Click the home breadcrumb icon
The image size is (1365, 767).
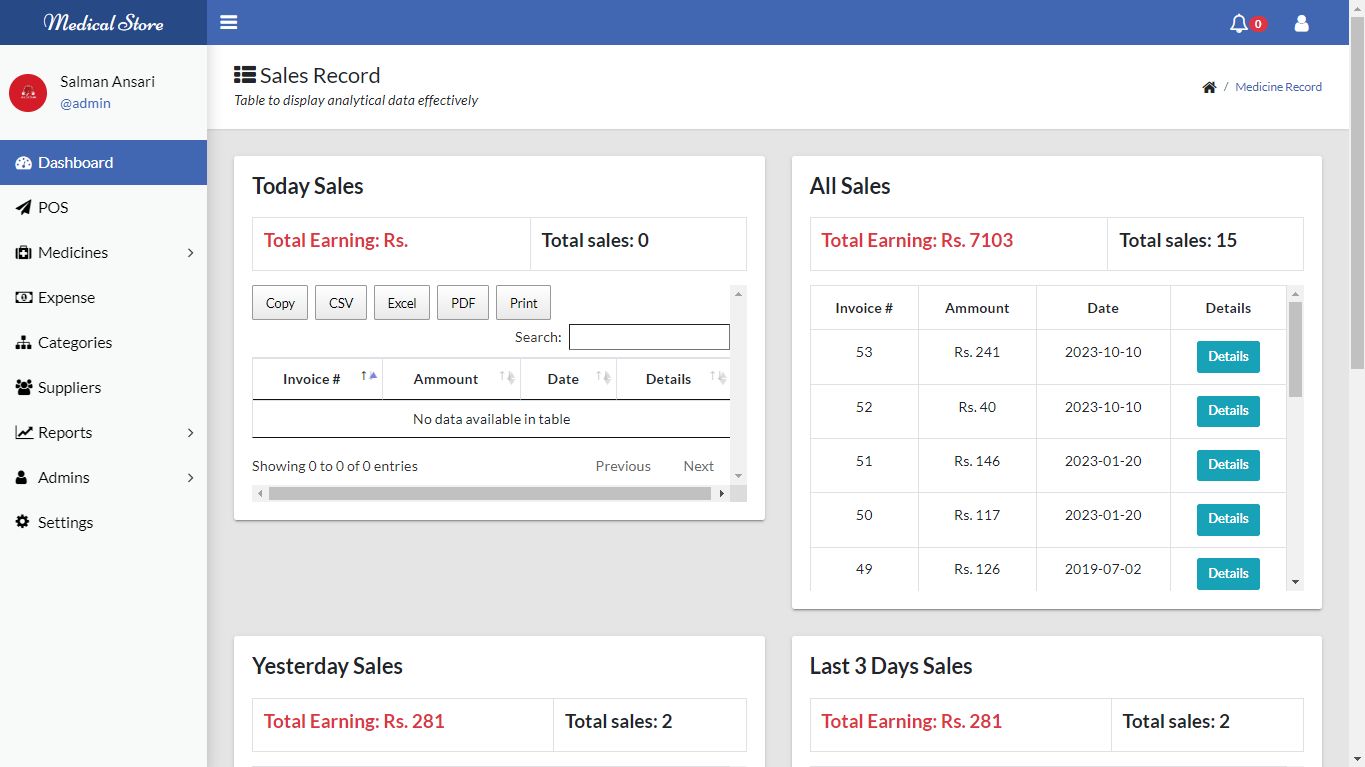(1209, 88)
